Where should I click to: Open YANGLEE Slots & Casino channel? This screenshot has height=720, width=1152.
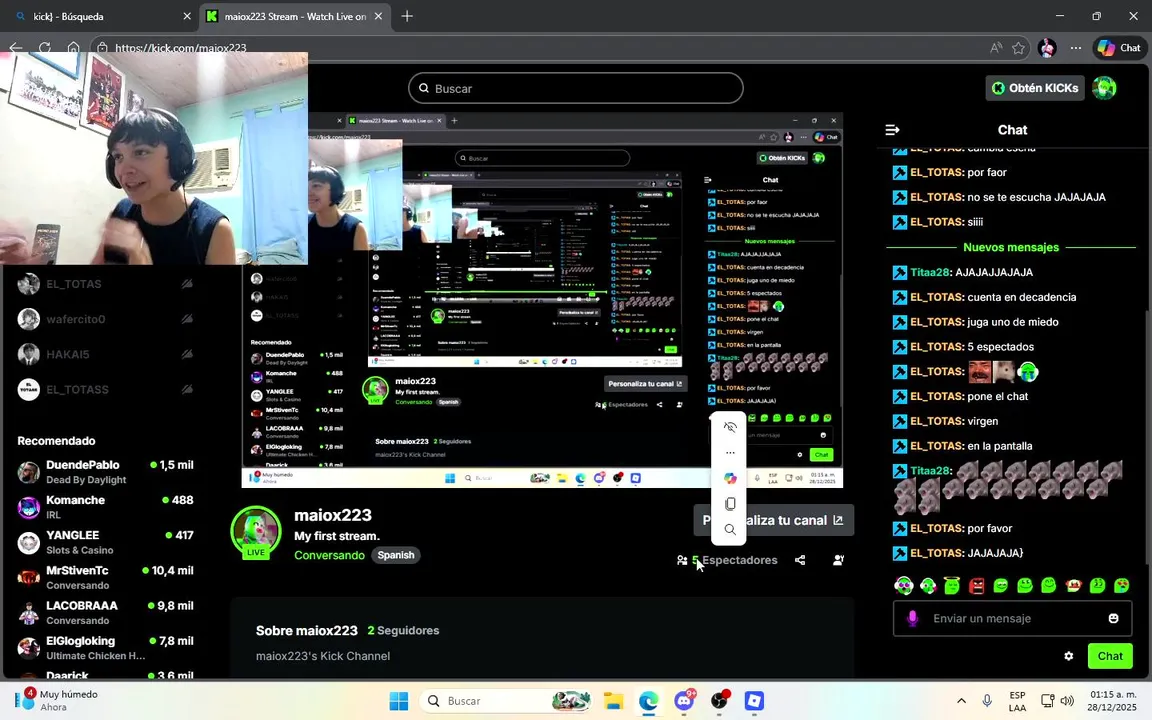tap(105, 542)
